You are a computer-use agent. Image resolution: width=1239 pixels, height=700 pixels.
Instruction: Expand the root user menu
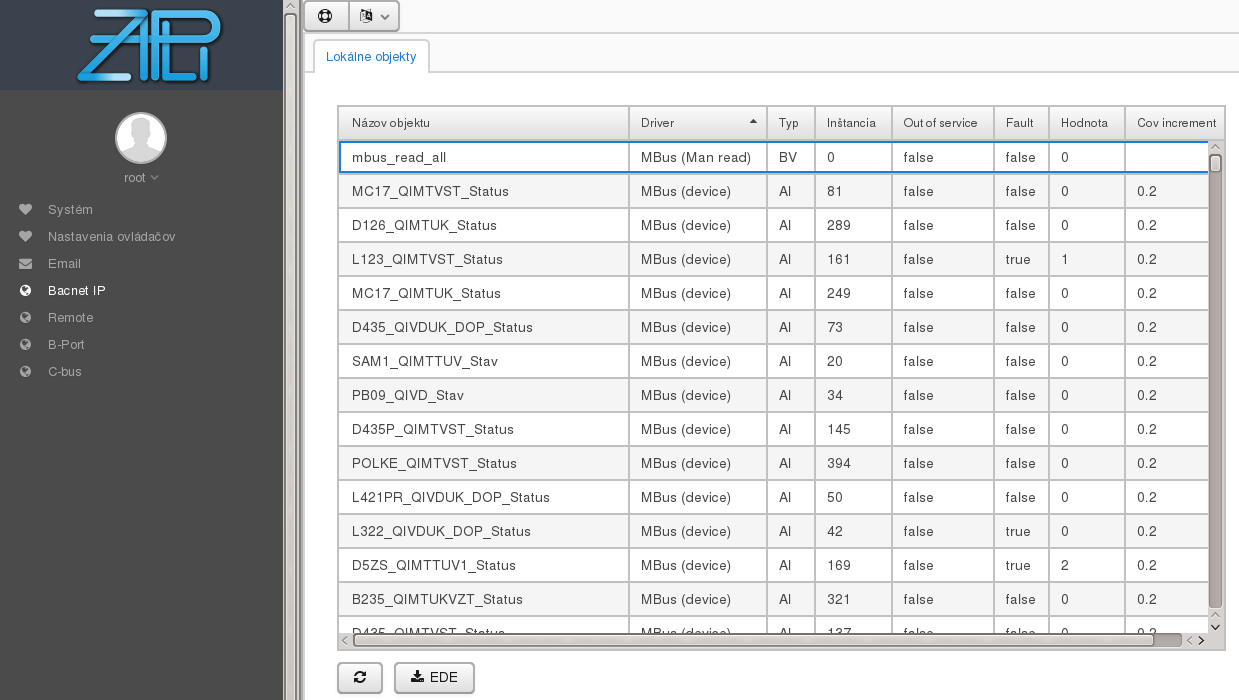pyautogui.click(x=141, y=178)
